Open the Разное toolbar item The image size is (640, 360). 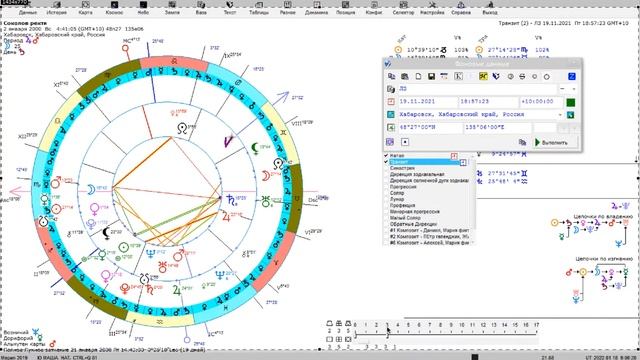(288, 8)
